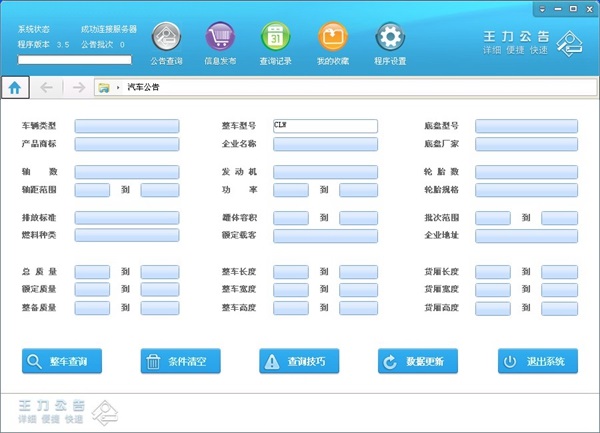The image size is (600, 433).
Task: Click the 整车宽度 maximum field
Action: (359, 290)
